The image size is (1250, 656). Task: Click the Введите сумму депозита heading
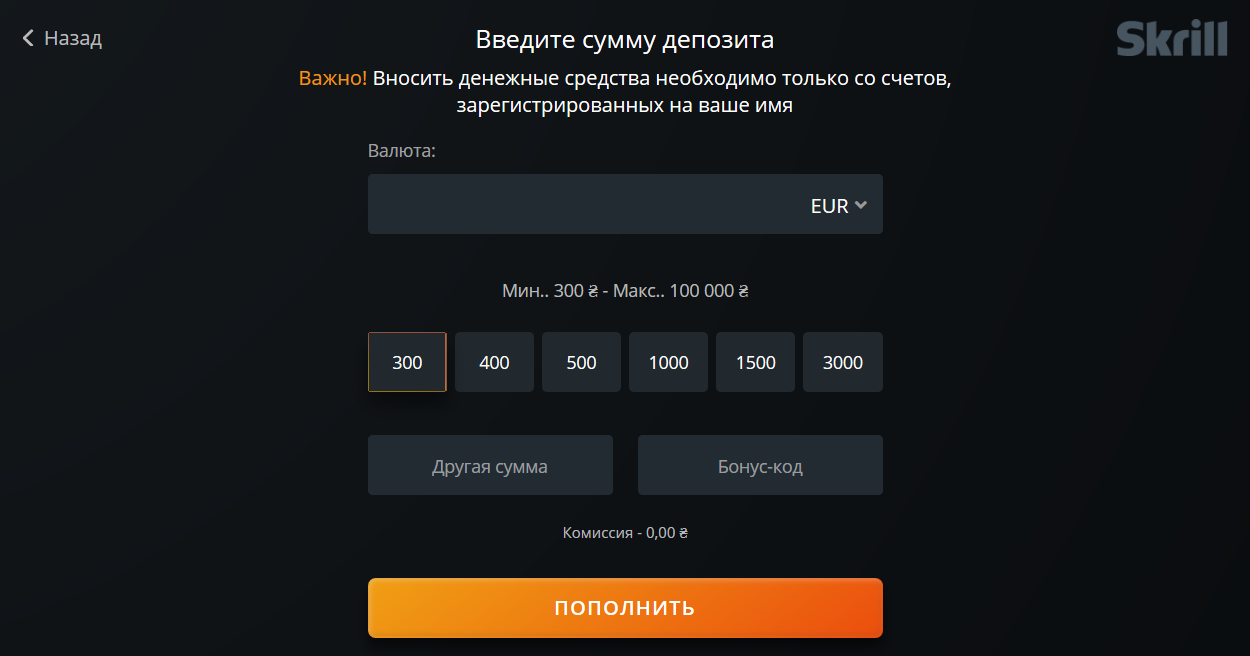[x=625, y=40]
